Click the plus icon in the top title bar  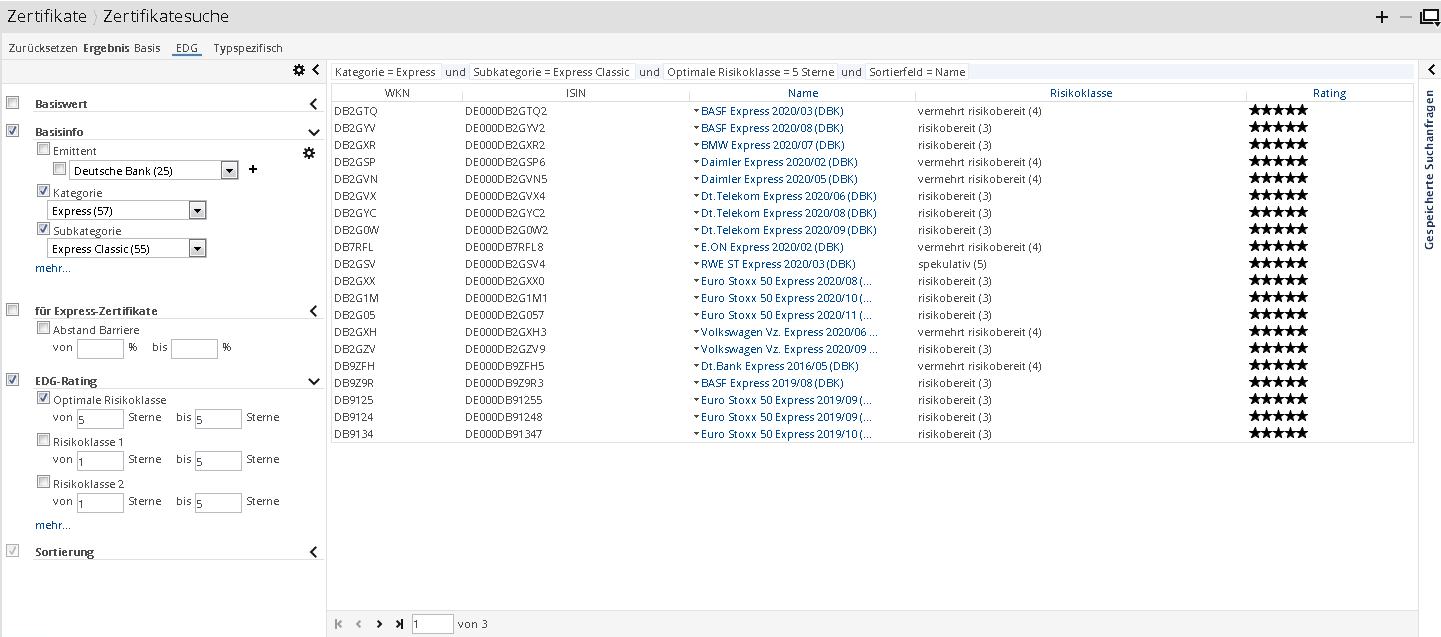point(1382,16)
